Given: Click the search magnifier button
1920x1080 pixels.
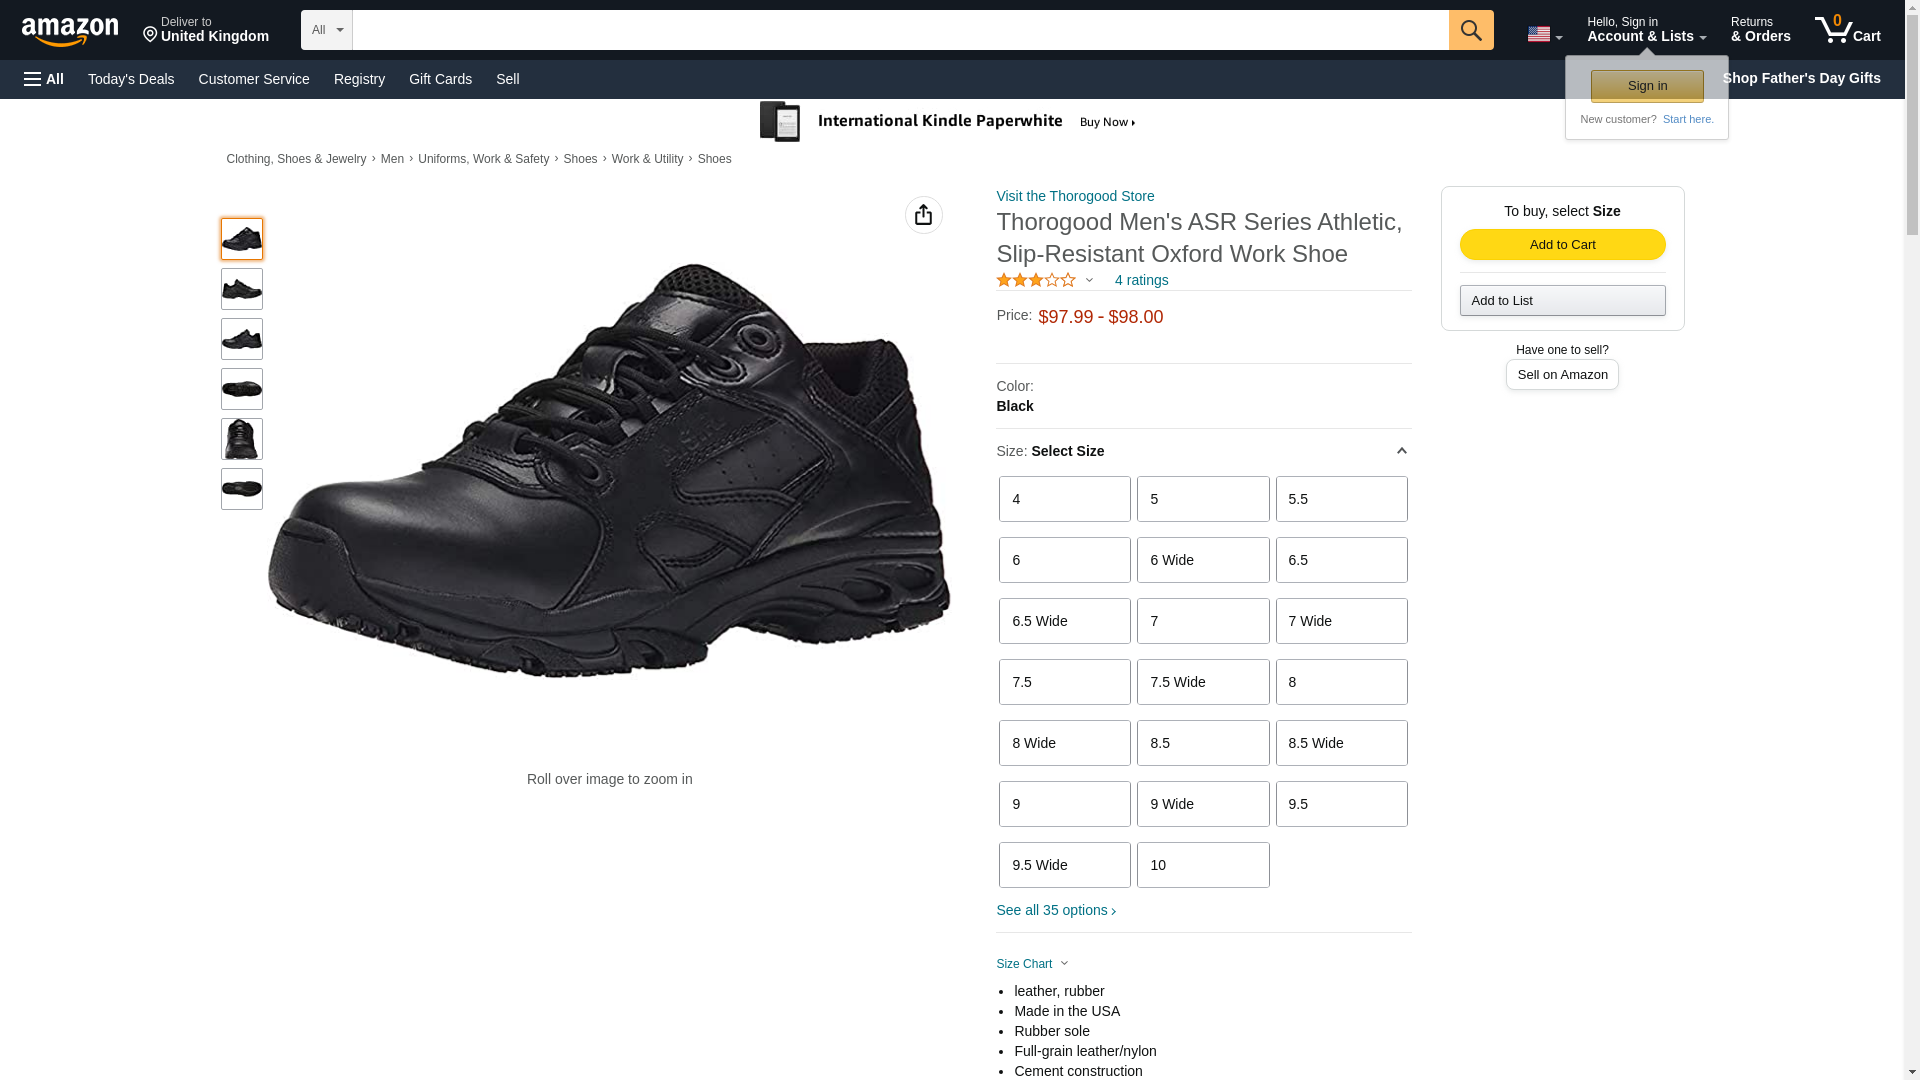Looking at the screenshot, I should tap(1471, 30).
